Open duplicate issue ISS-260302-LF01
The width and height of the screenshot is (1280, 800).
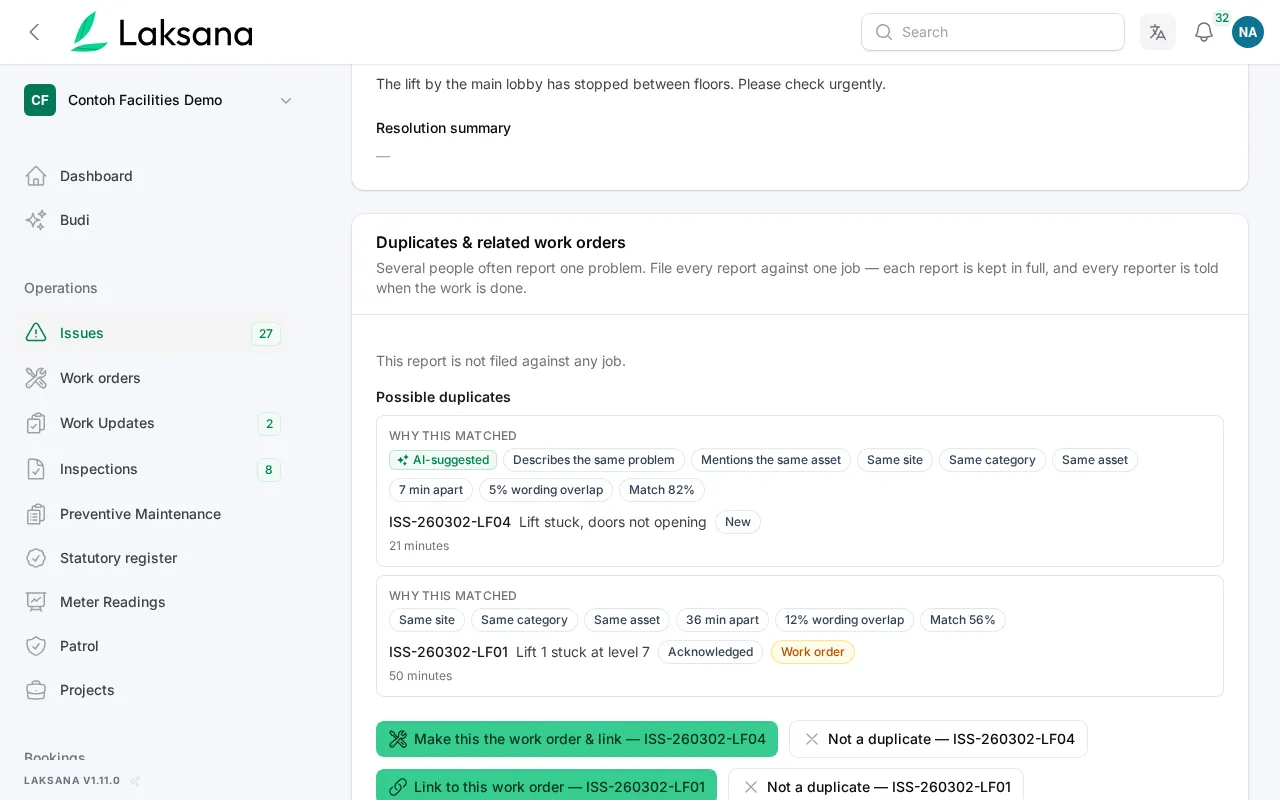click(x=448, y=652)
